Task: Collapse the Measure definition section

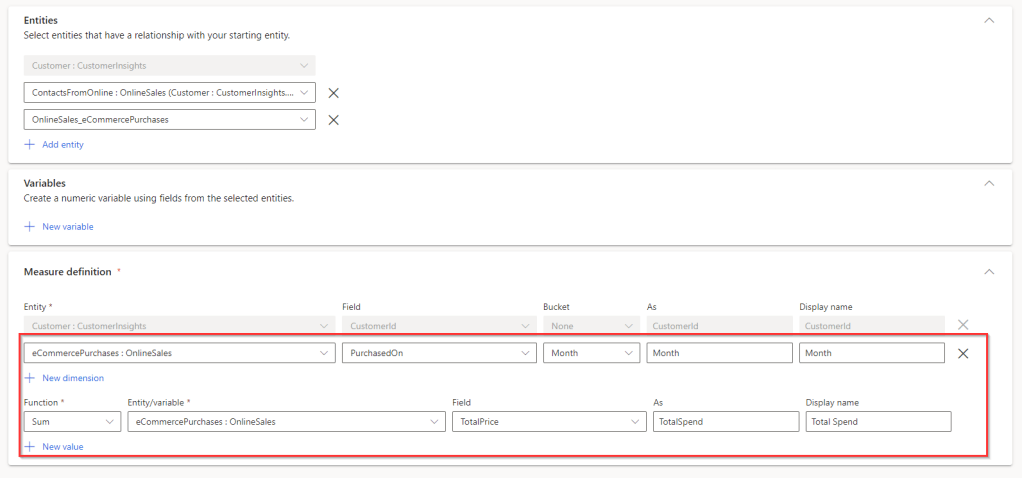Action: click(989, 271)
